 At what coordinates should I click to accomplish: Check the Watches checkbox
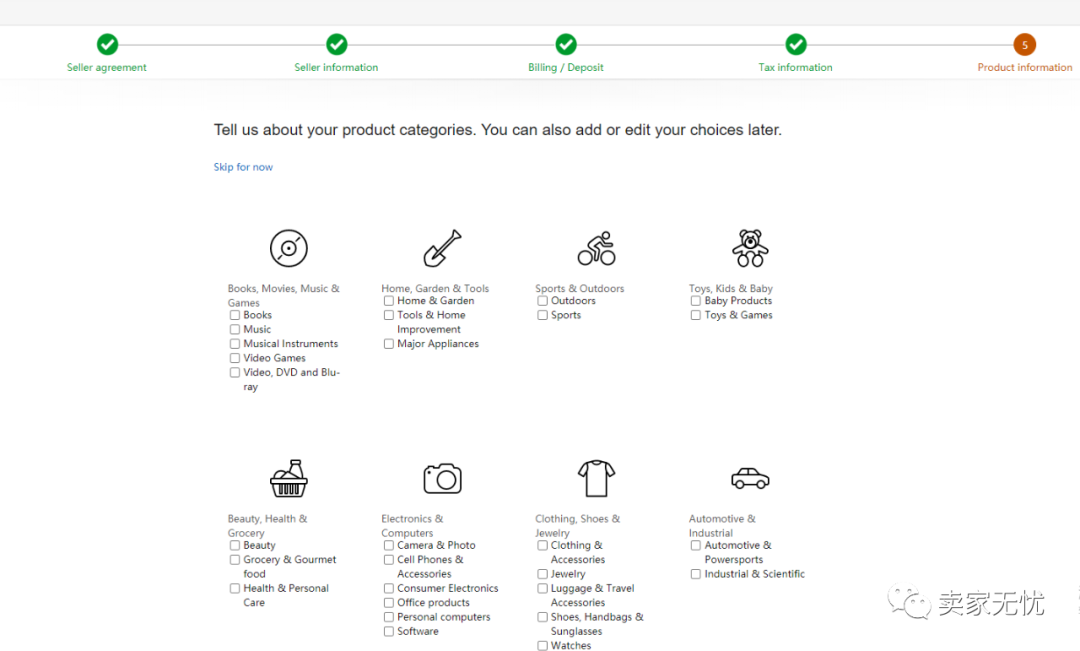tap(543, 645)
